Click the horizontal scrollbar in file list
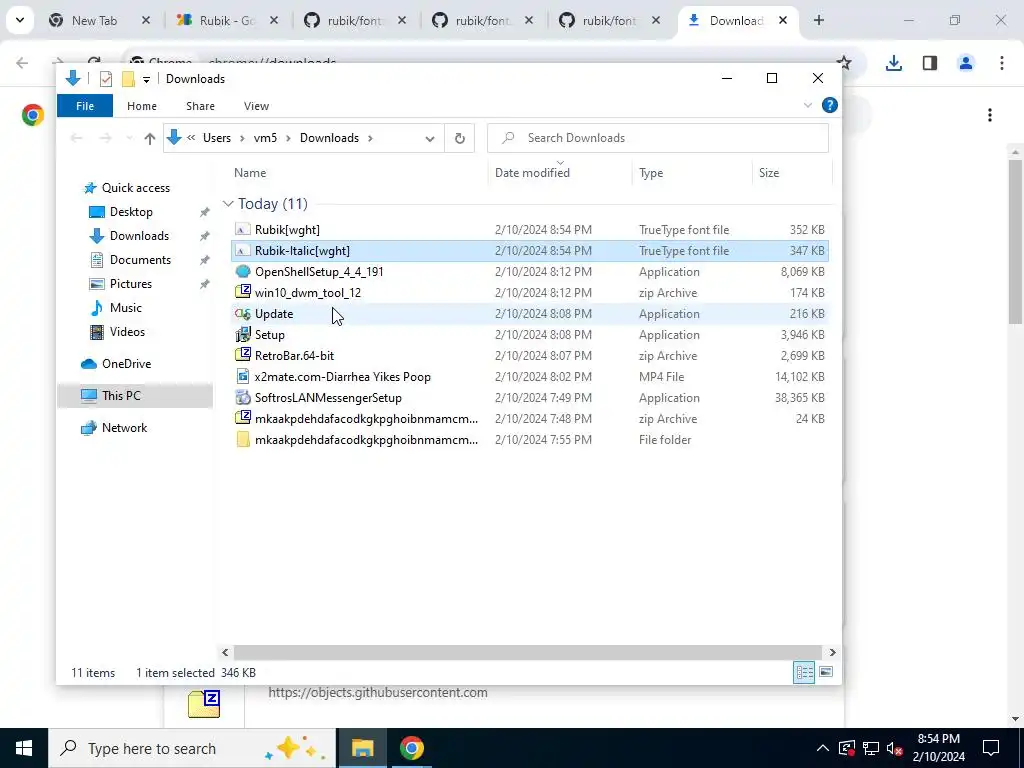1024x768 pixels. [x=528, y=652]
